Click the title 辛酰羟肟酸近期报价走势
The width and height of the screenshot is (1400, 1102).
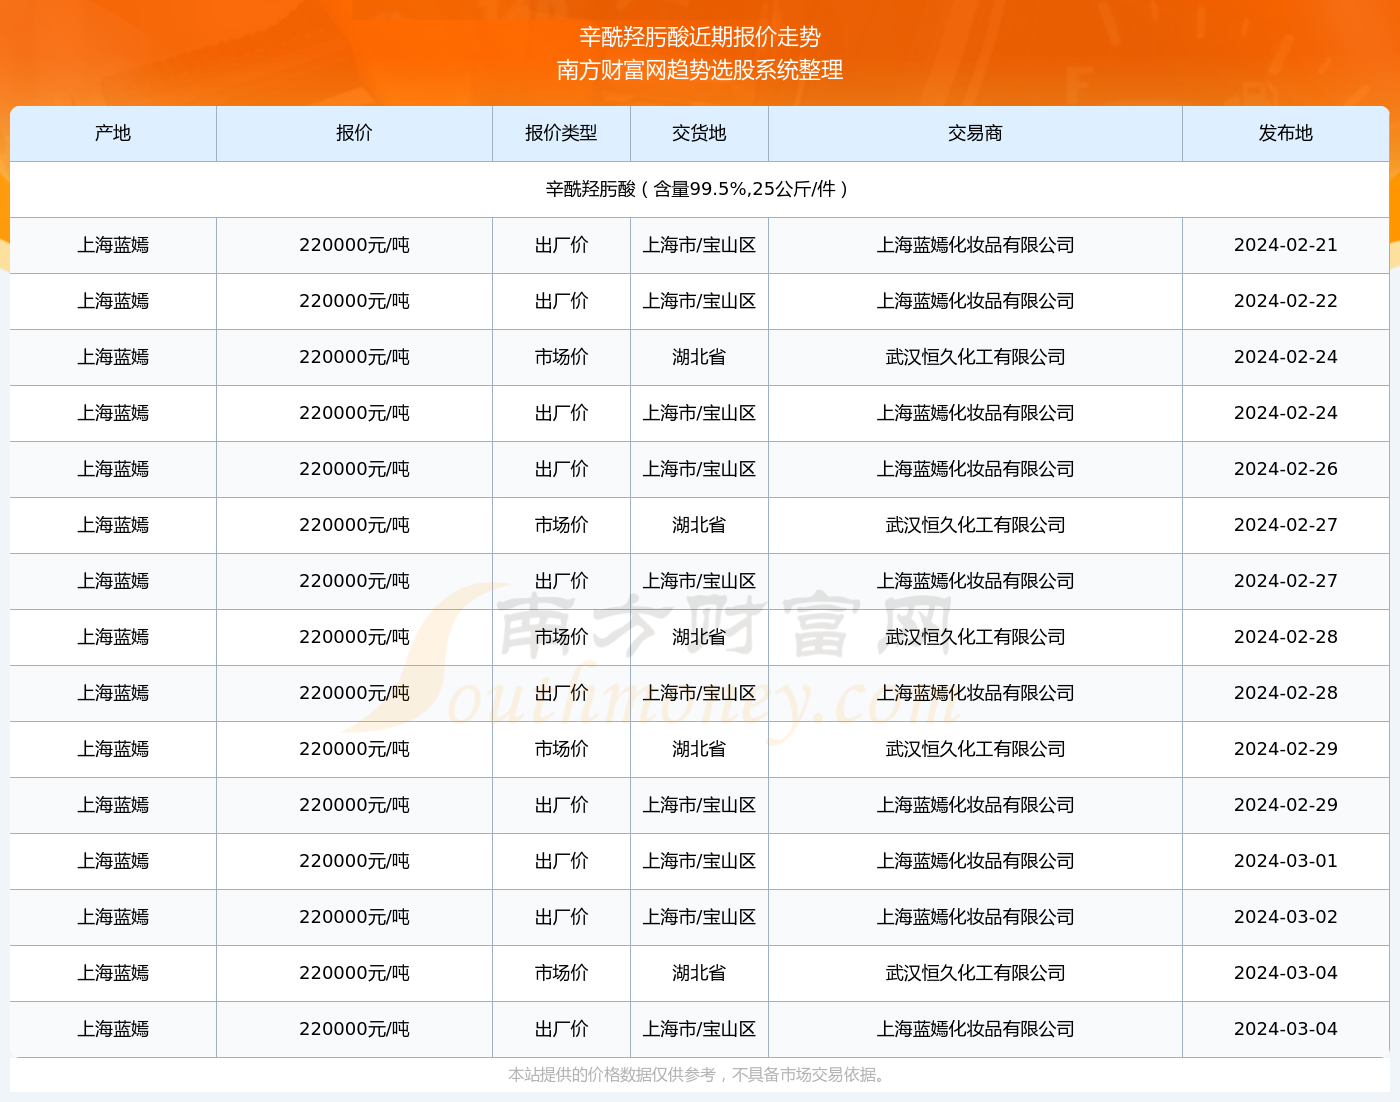(x=700, y=37)
